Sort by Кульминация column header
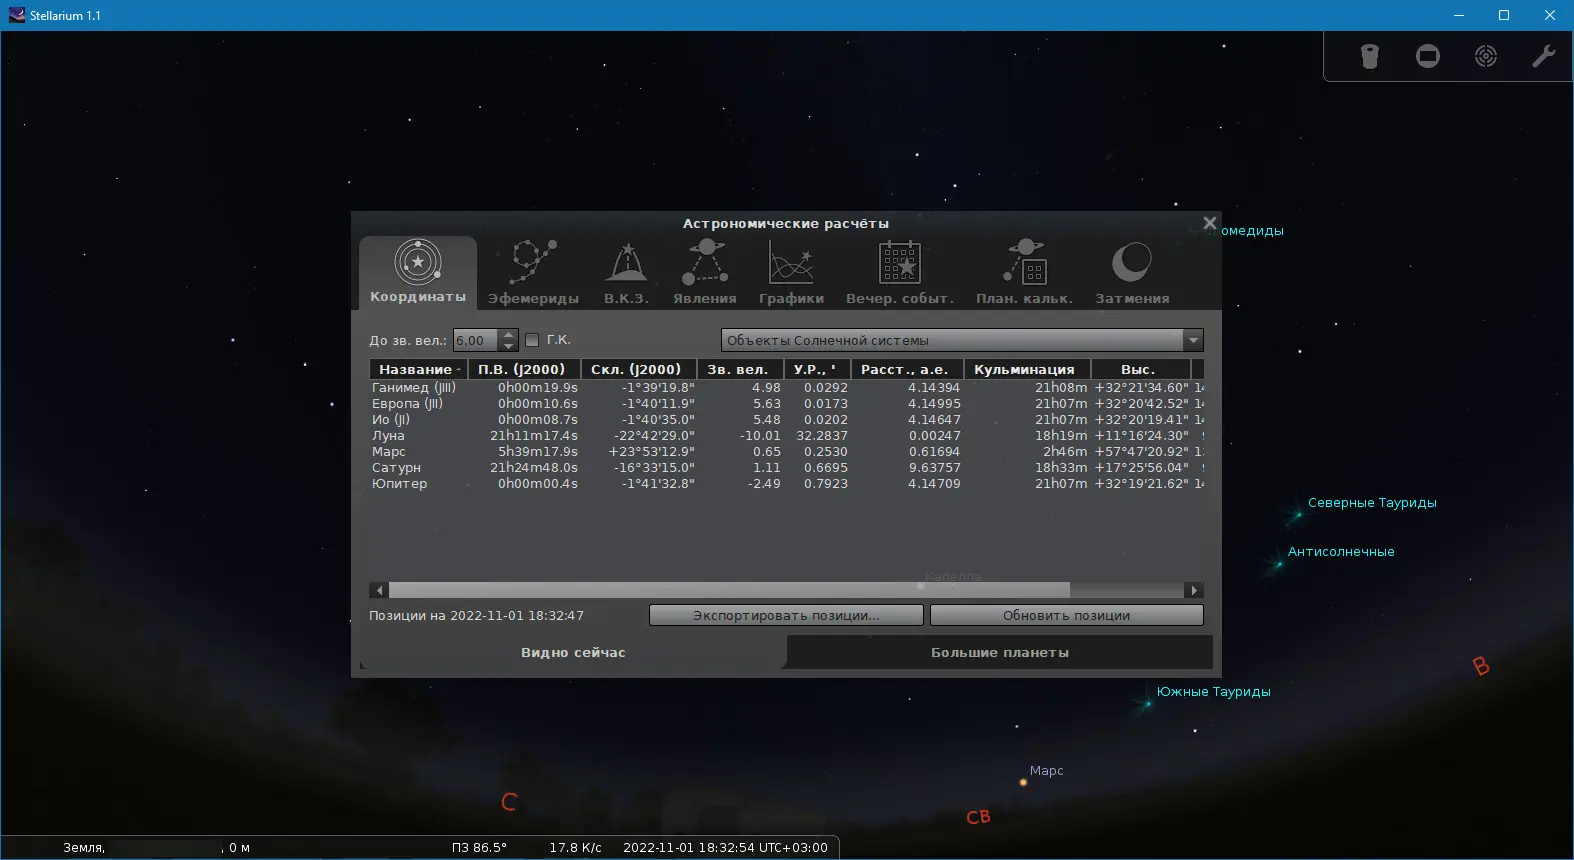Image resolution: width=1574 pixels, height=860 pixels. 1026,369
